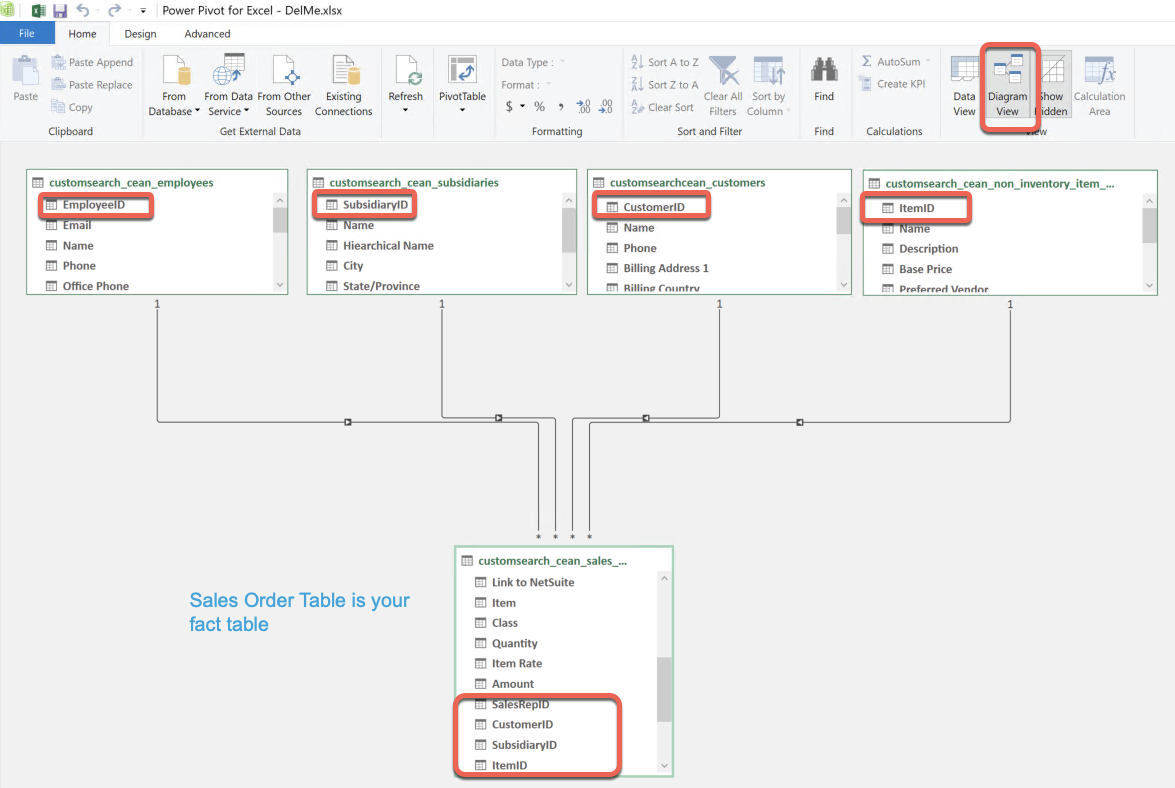This screenshot has height=788, width=1175.
Task: Select Hiearchical Name field
Action: coord(388,246)
